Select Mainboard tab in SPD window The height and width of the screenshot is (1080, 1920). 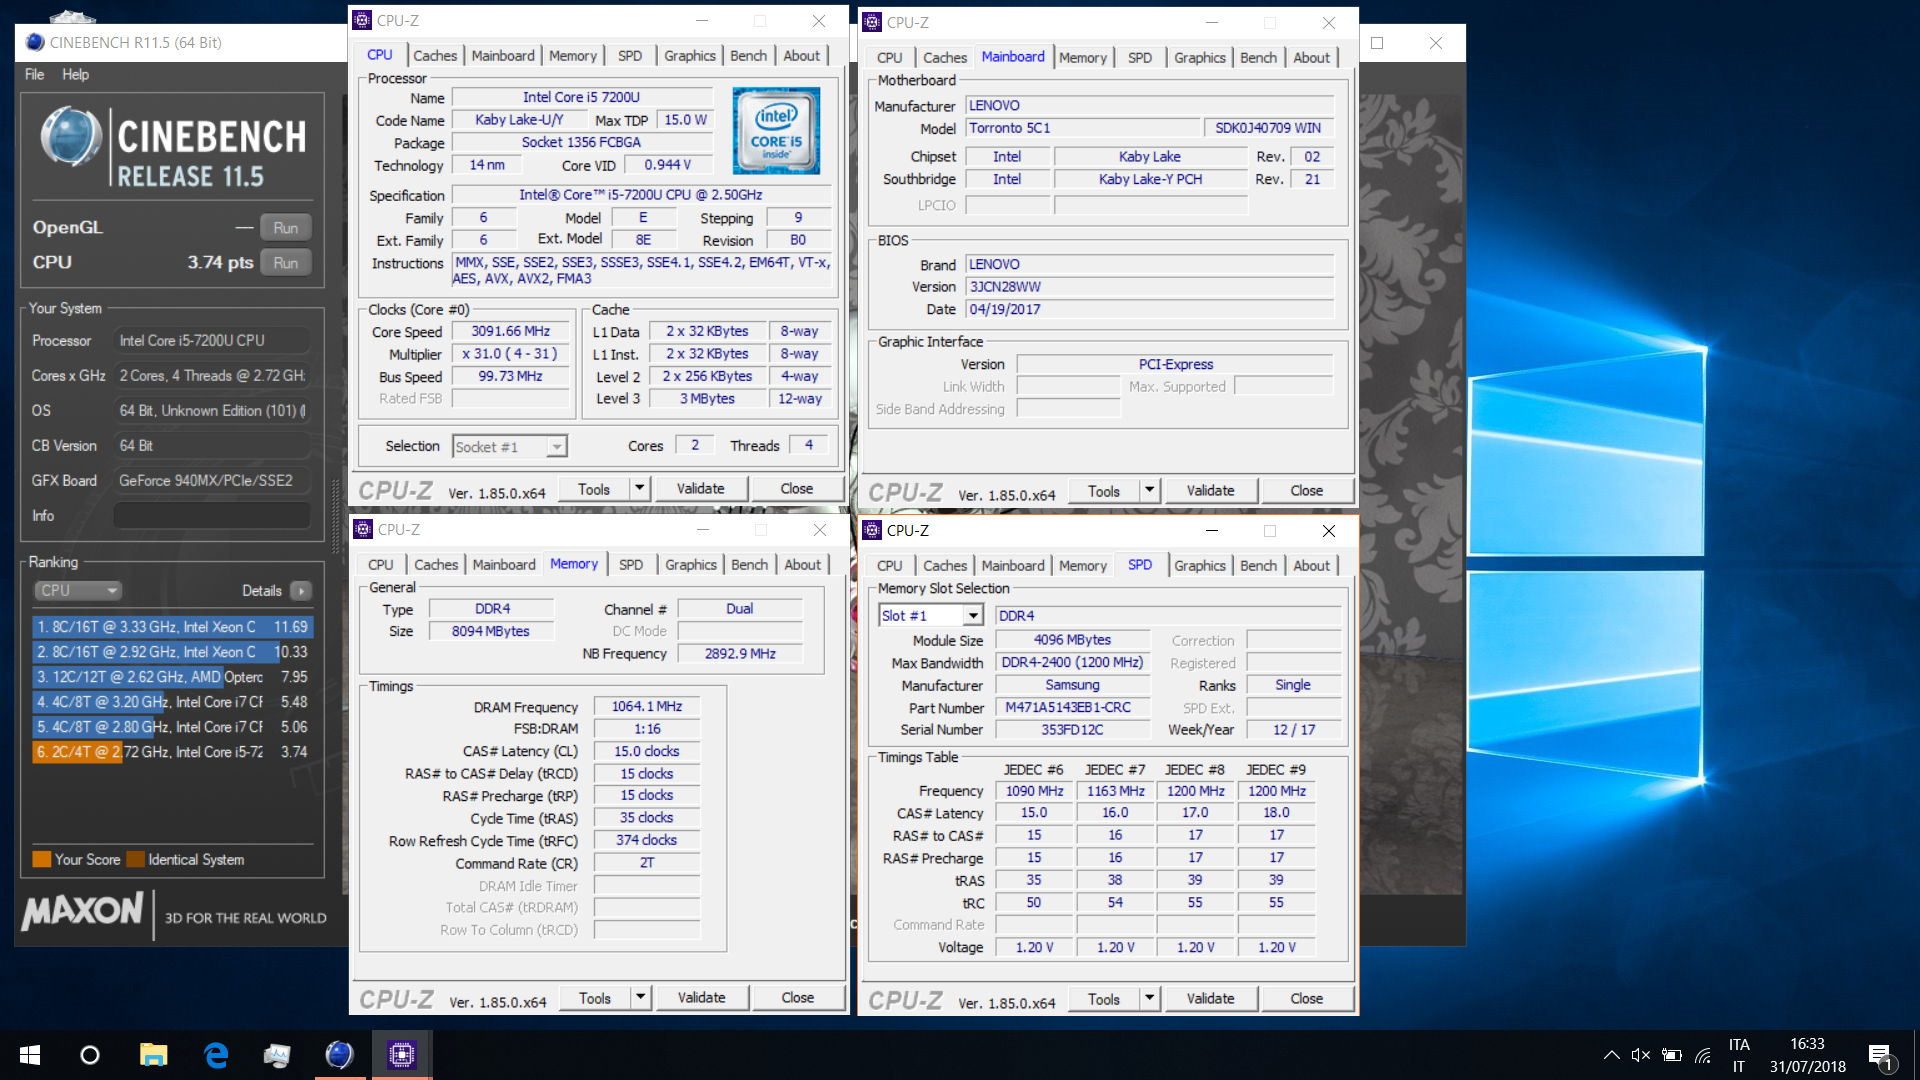coord(1013,566)
